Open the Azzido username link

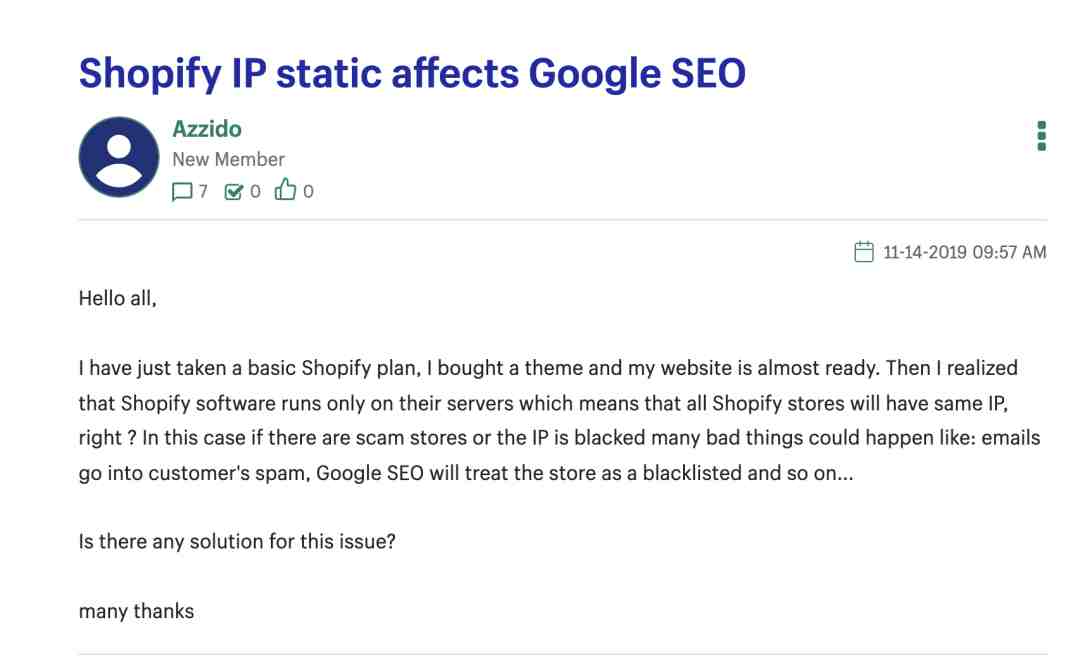[x=207, y=129]
